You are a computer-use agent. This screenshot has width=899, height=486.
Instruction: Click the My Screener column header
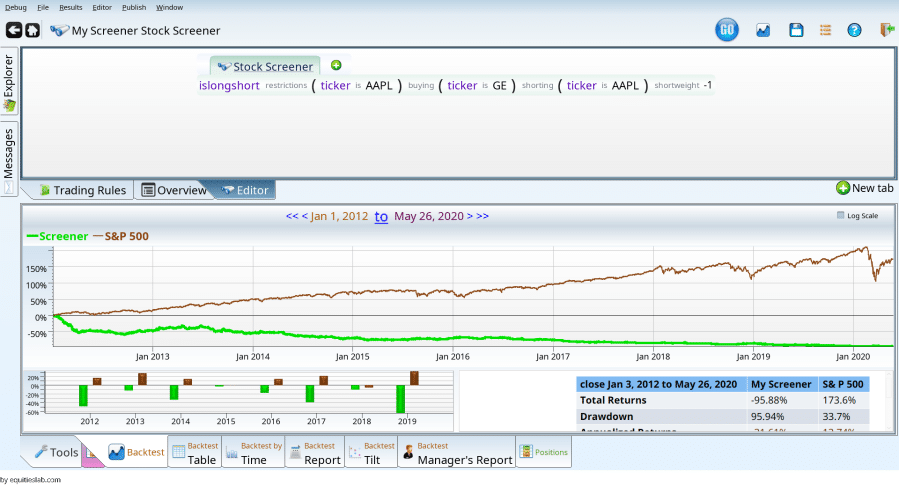click(781, 384)
